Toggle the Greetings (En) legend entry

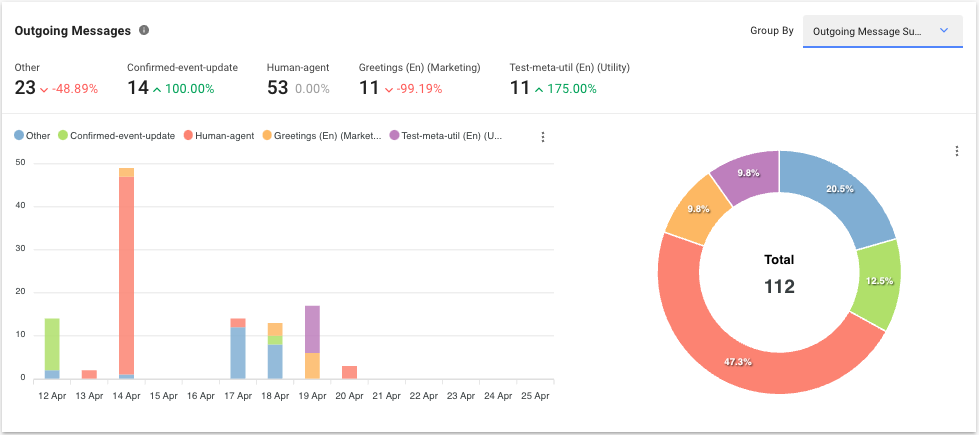pos(321,136)
